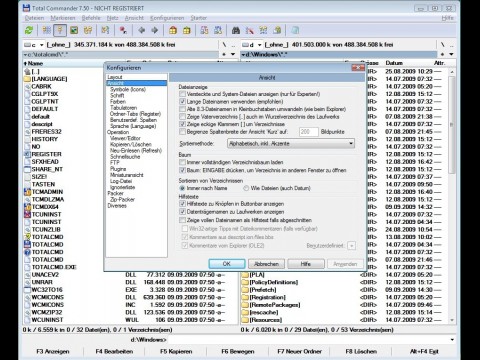Select 'Farben' in the configuration list
This screenshot has width=480, height=360.
click(118, 101)
